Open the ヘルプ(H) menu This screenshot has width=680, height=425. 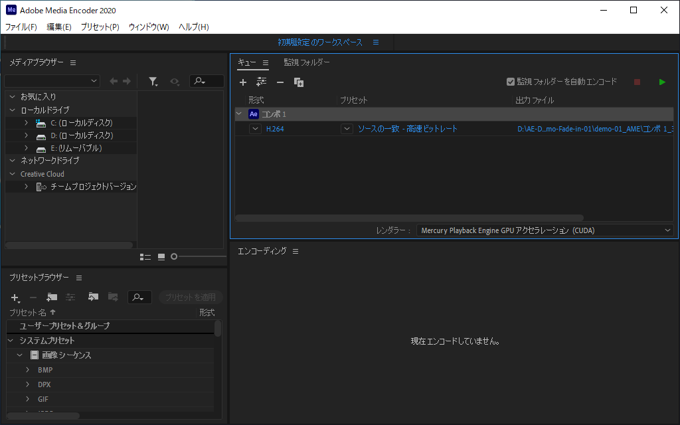click(193, 27)
